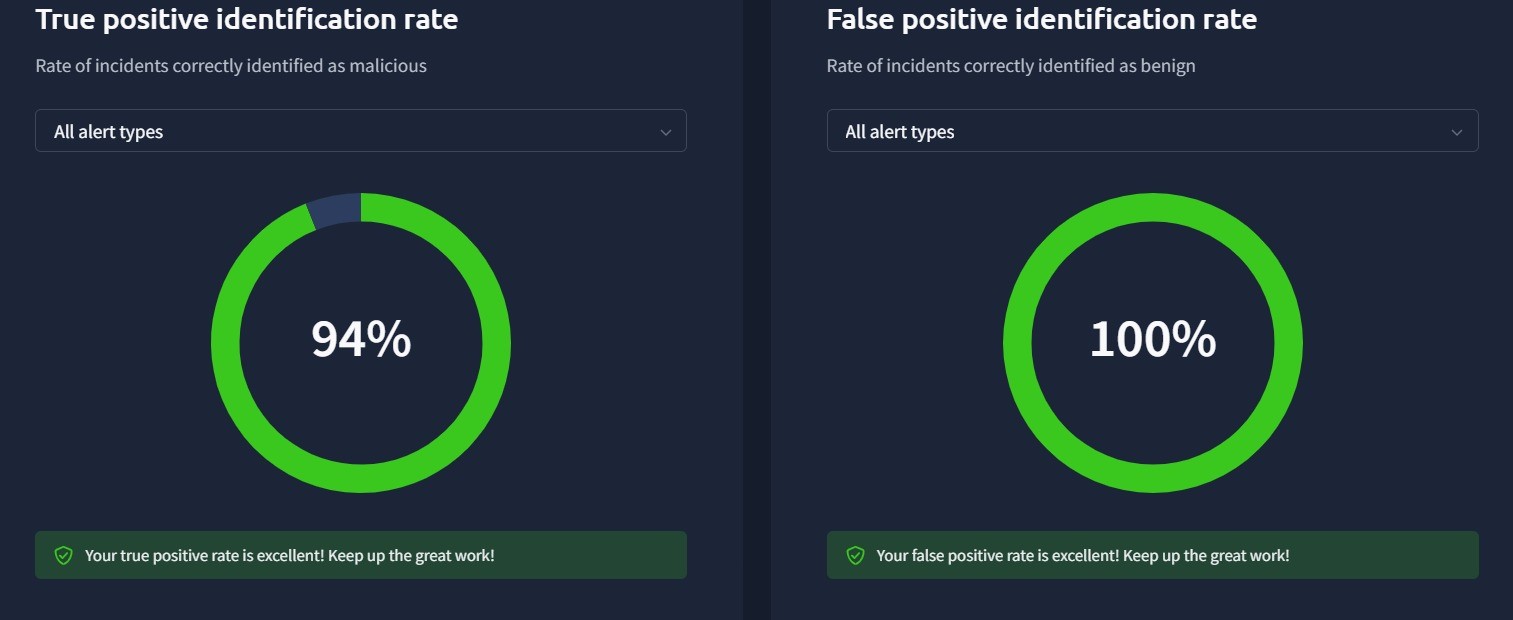Open False positive All alert types dropdown
This screenshot has width=1513, height=620.
(x=1152, y=131)
